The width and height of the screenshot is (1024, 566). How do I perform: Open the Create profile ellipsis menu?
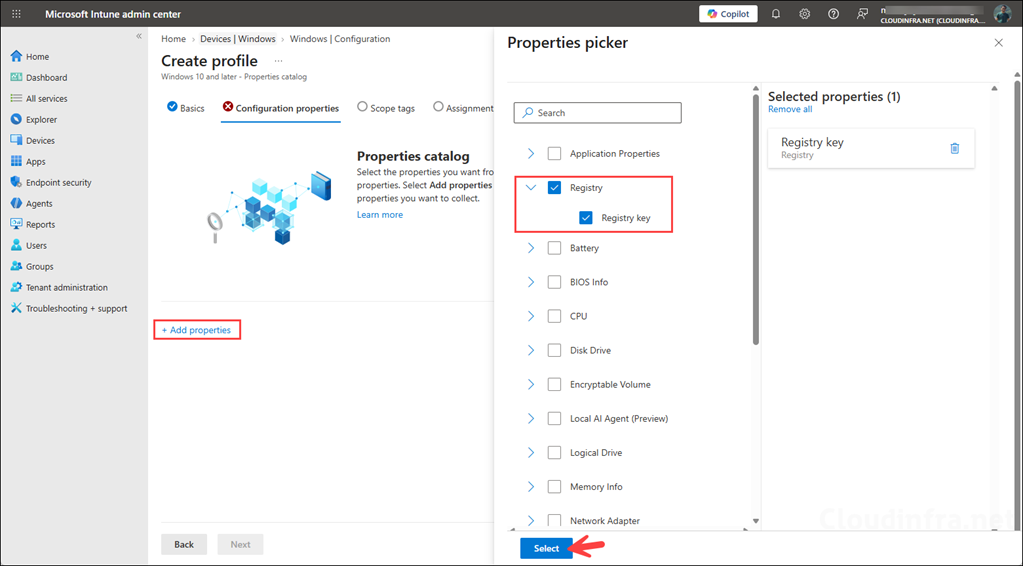[278, 61]
